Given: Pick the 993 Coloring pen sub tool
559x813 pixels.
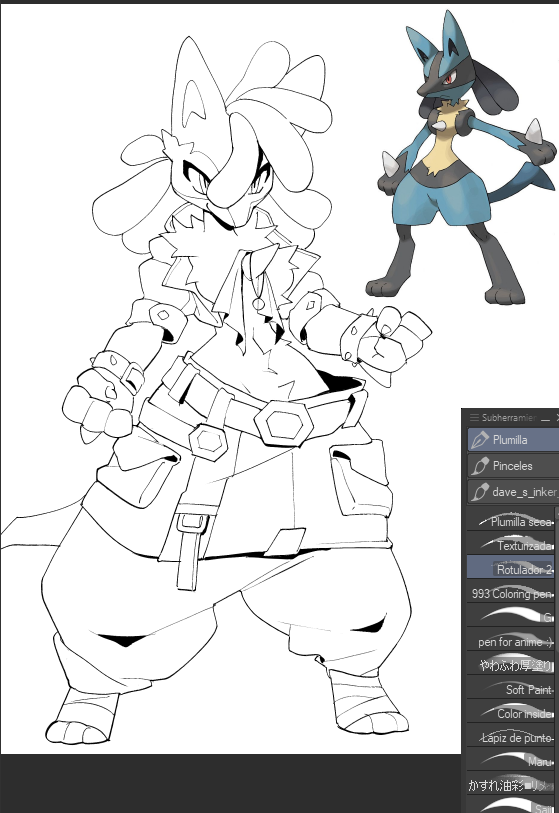Looking at the screenshot, I should (511, 592).
